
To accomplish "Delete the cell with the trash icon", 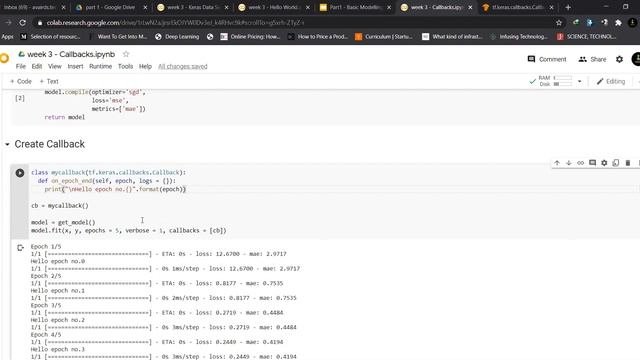I will pyautogui.click(x=628, y=163).
